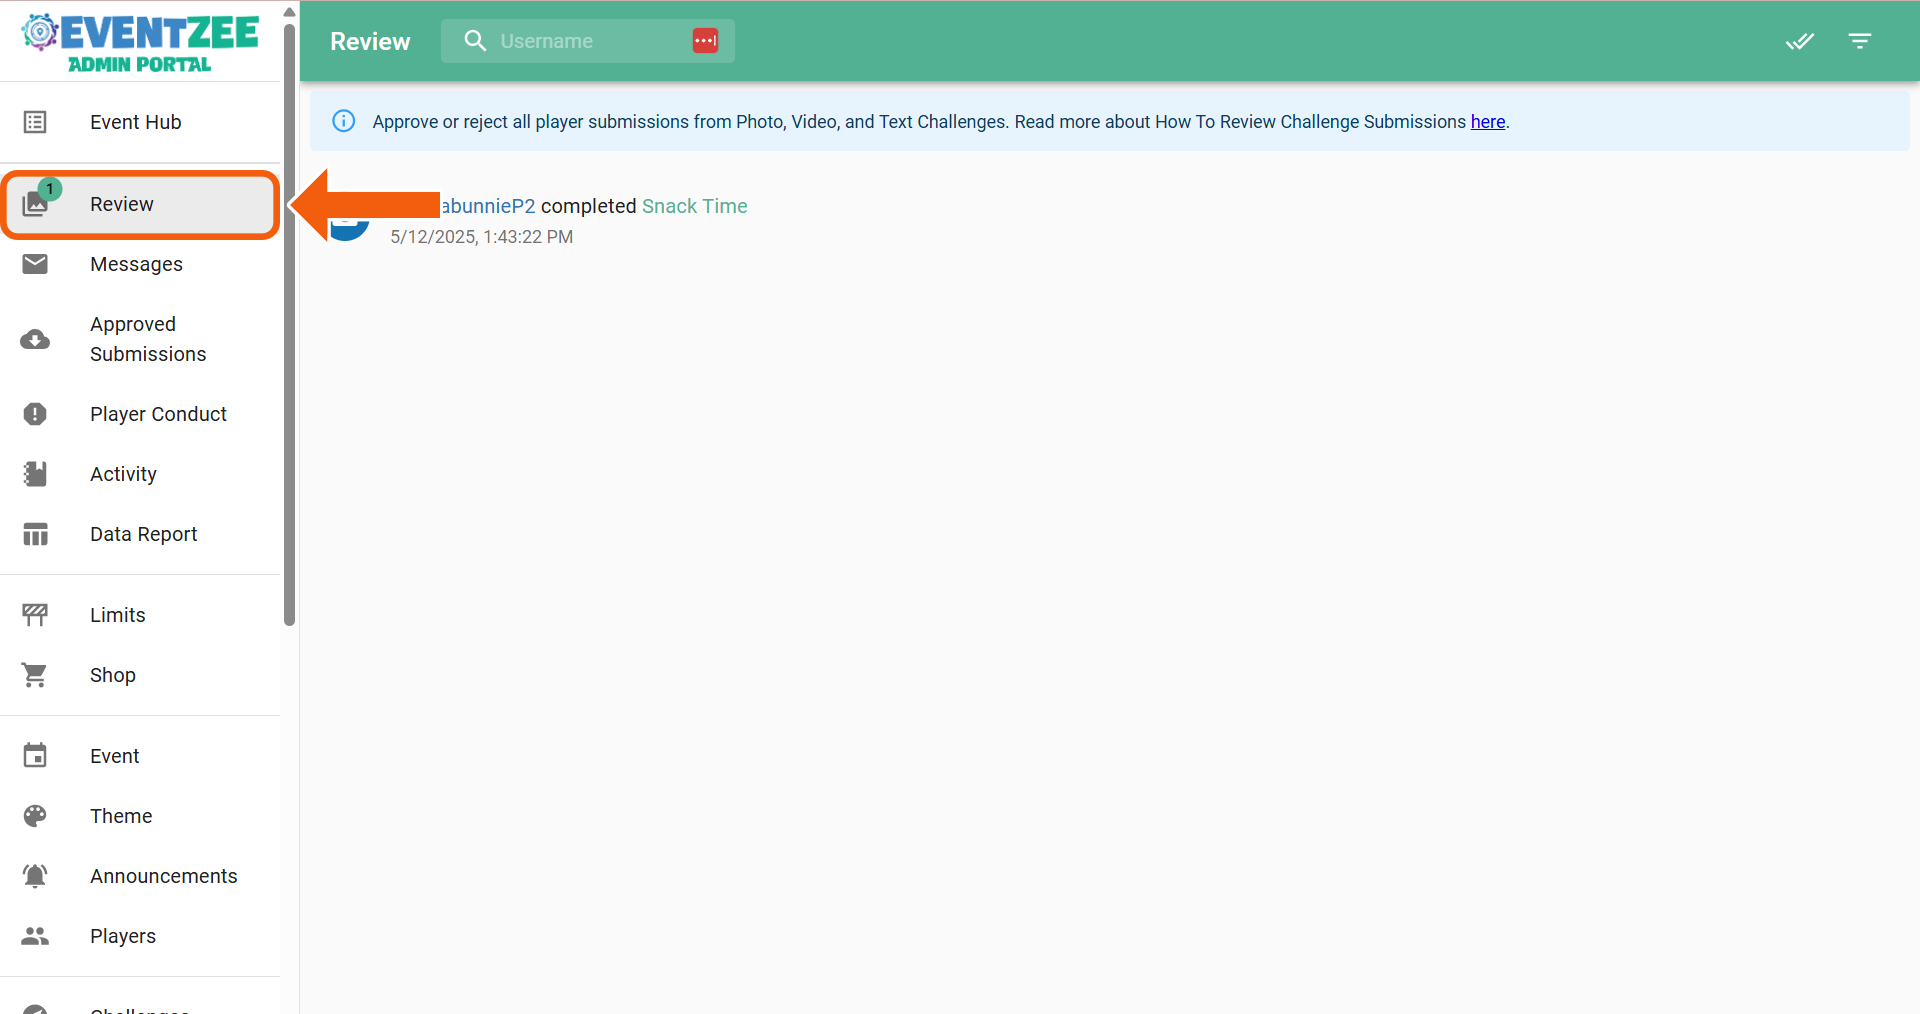Click the Messages envelope icon
This screenshot has height=1014, width=1920.
35,264
